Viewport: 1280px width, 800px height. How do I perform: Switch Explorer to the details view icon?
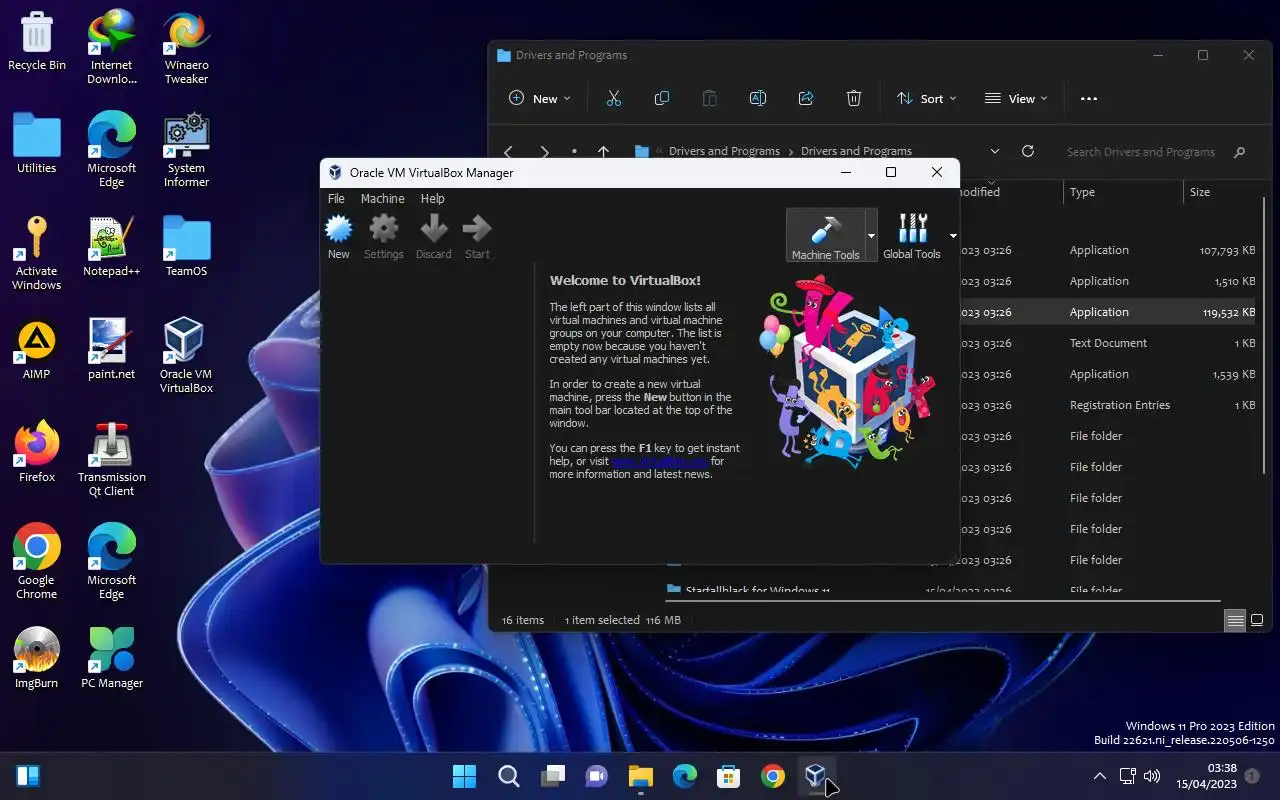[1235, 621]
